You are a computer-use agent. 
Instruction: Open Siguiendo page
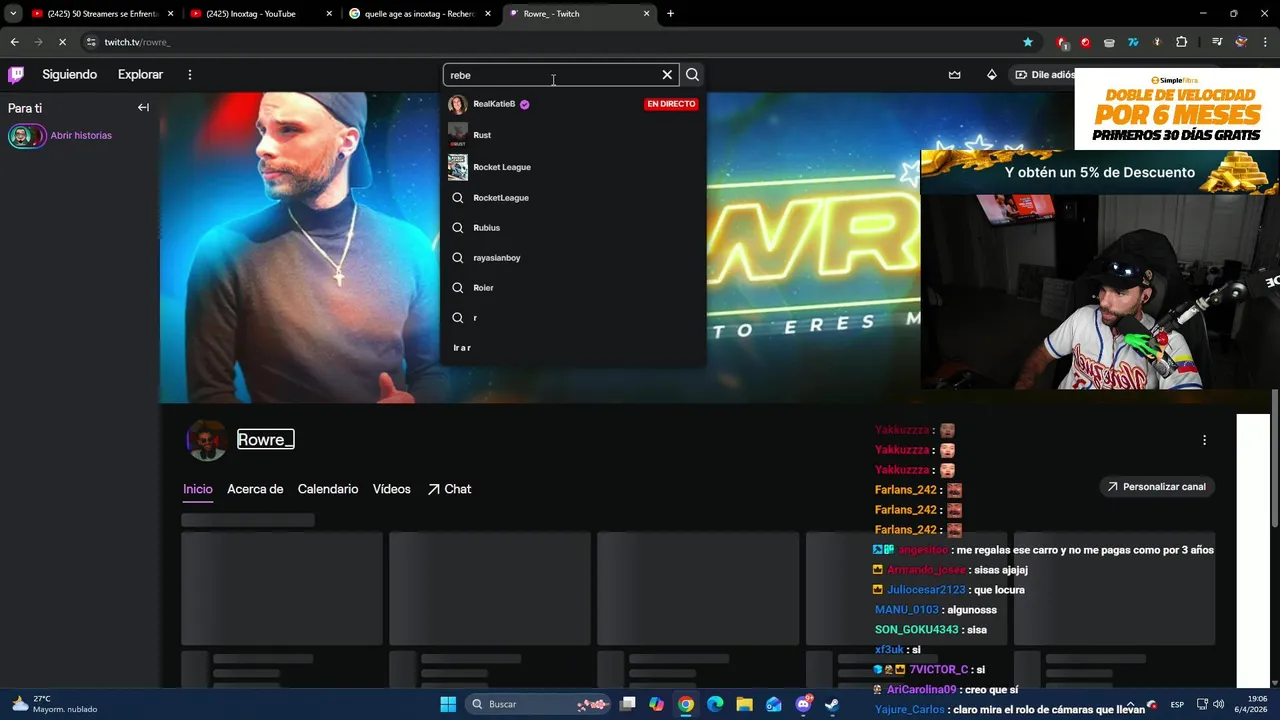(x=70, y=75)
